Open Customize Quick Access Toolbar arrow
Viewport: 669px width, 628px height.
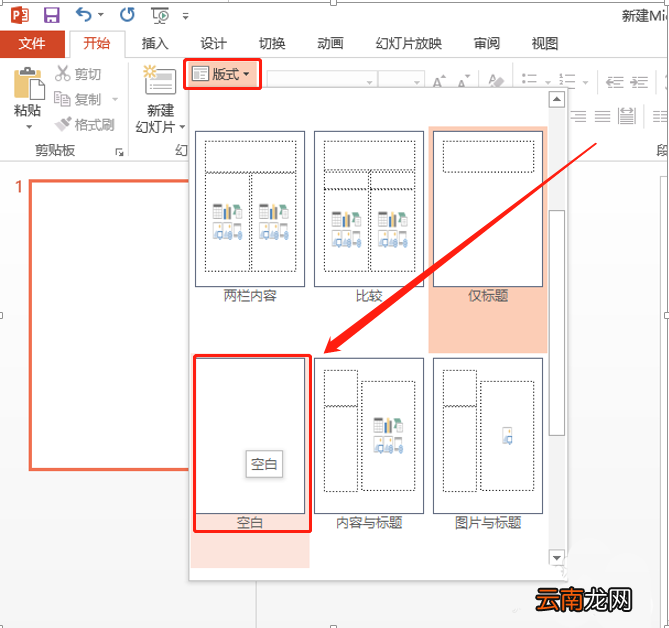pyautogui.click(x=186, y=17)
